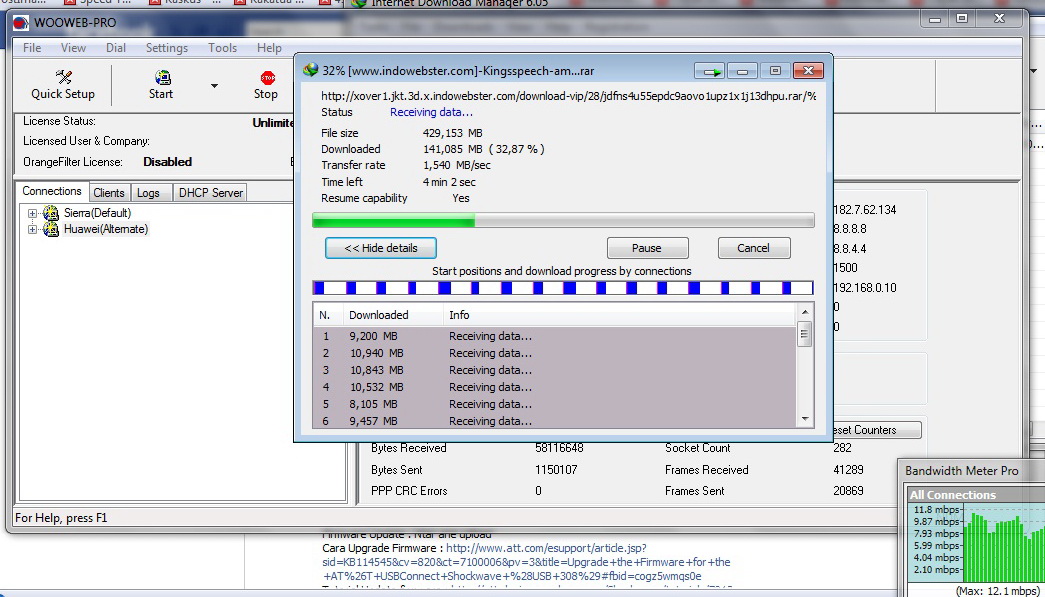Pause the Kingsspeech download
Viewport: 1045px width, 597px height.
click(647, 248)
